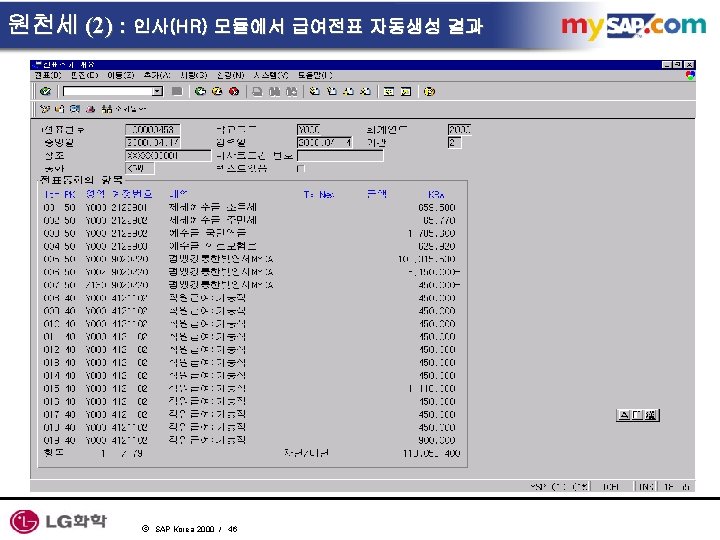Click the hat-shaped document header icon
720x540 pixels.
coord(90,109)
